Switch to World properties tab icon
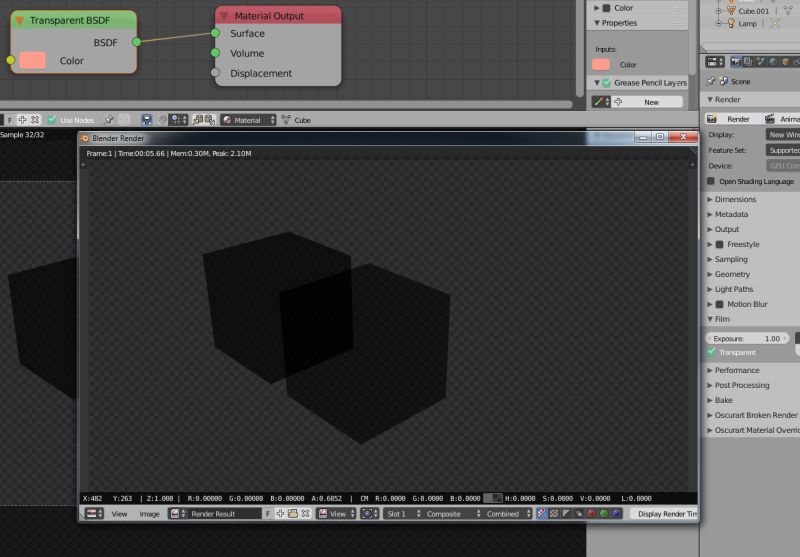The width and height of the screenshot is (800, 557). click(x=773, y=62)
